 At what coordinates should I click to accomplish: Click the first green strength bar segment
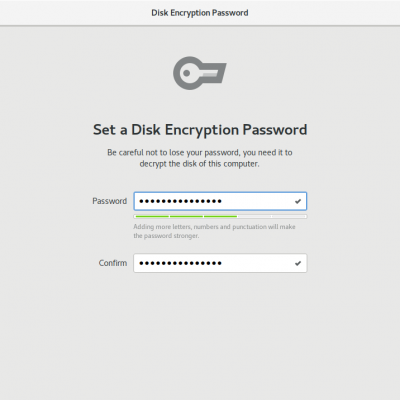(152, 216)
